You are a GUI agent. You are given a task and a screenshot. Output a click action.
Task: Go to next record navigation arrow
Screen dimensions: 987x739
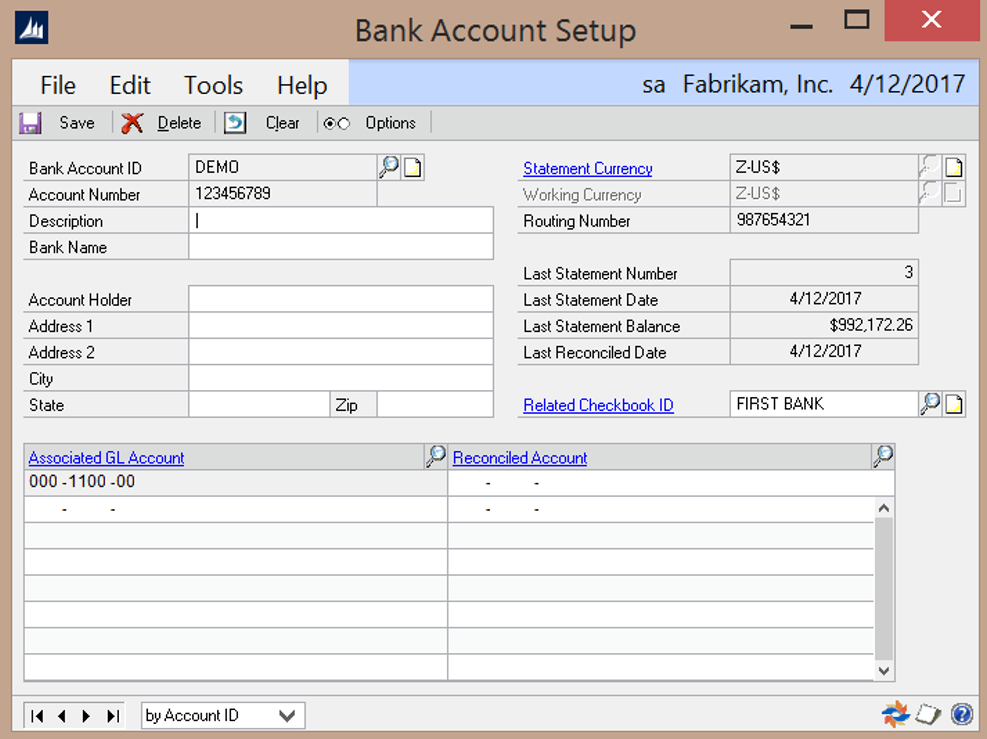(x=86, y=715)
